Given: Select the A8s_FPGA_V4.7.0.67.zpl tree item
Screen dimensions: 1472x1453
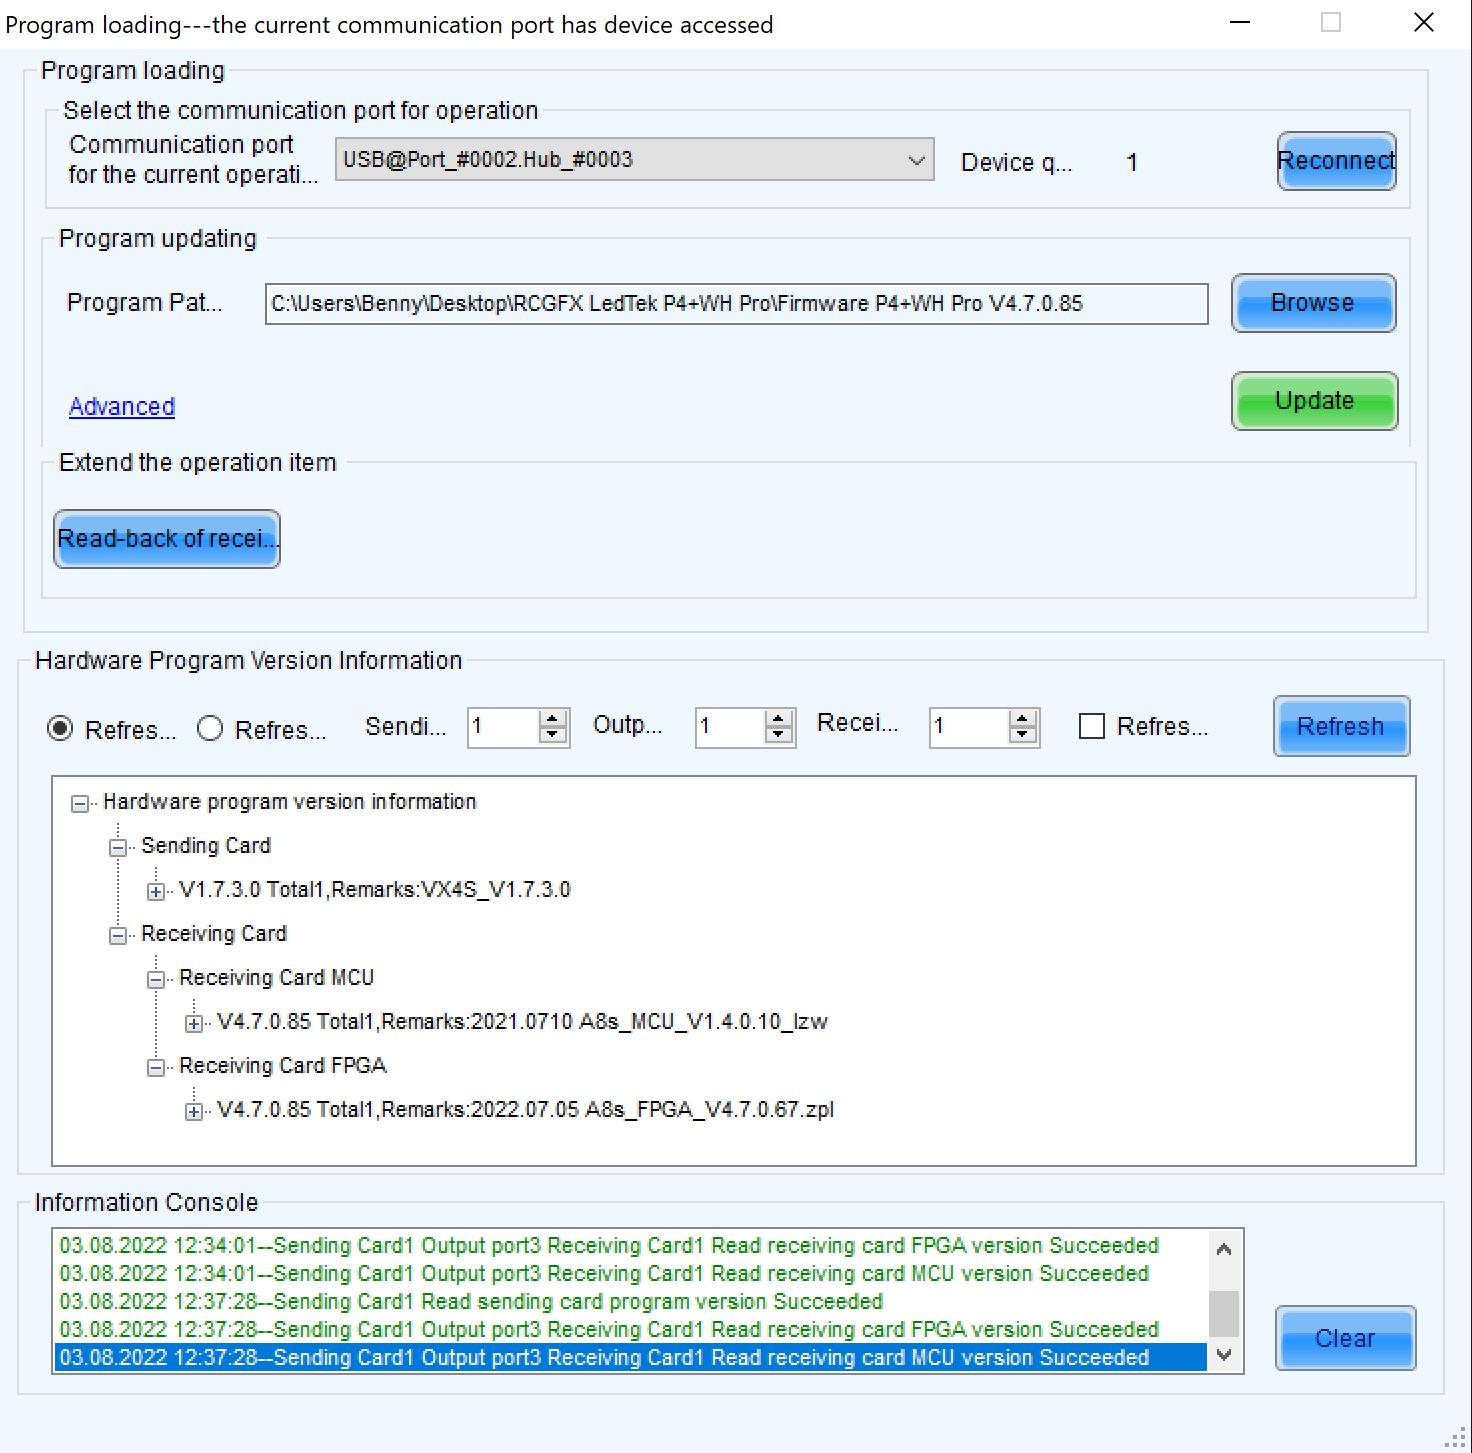Looking at the screenshot, I should point(525,1110).
